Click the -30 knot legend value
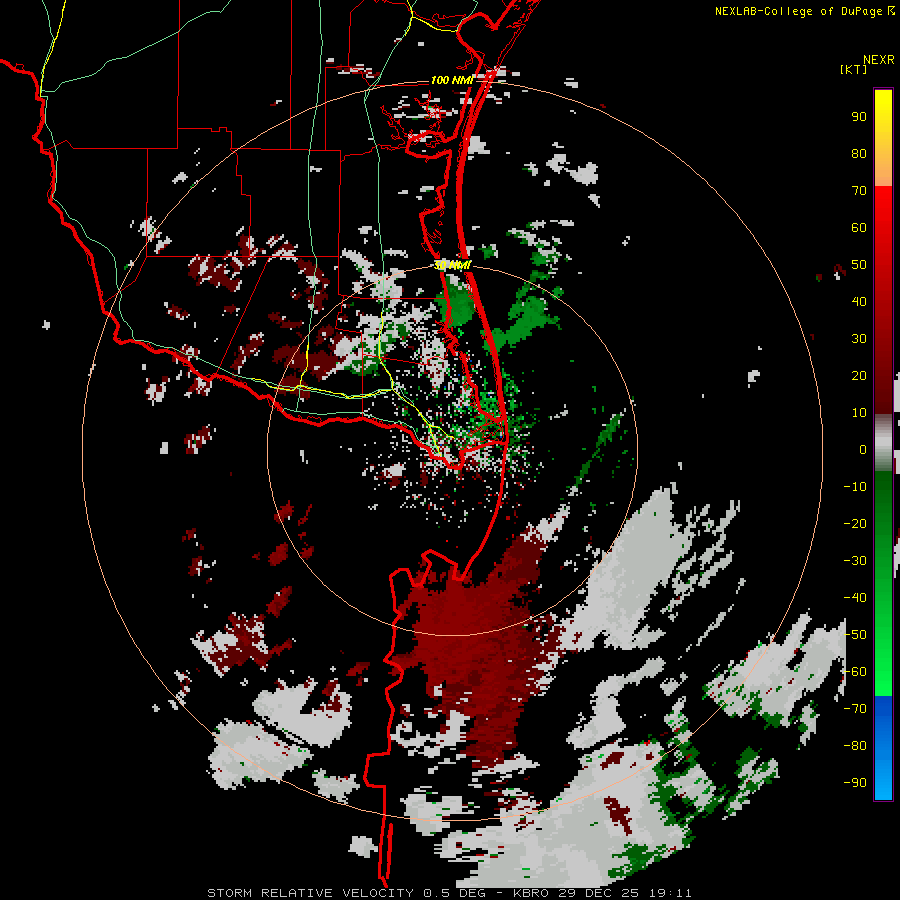 tap(855, 561)
